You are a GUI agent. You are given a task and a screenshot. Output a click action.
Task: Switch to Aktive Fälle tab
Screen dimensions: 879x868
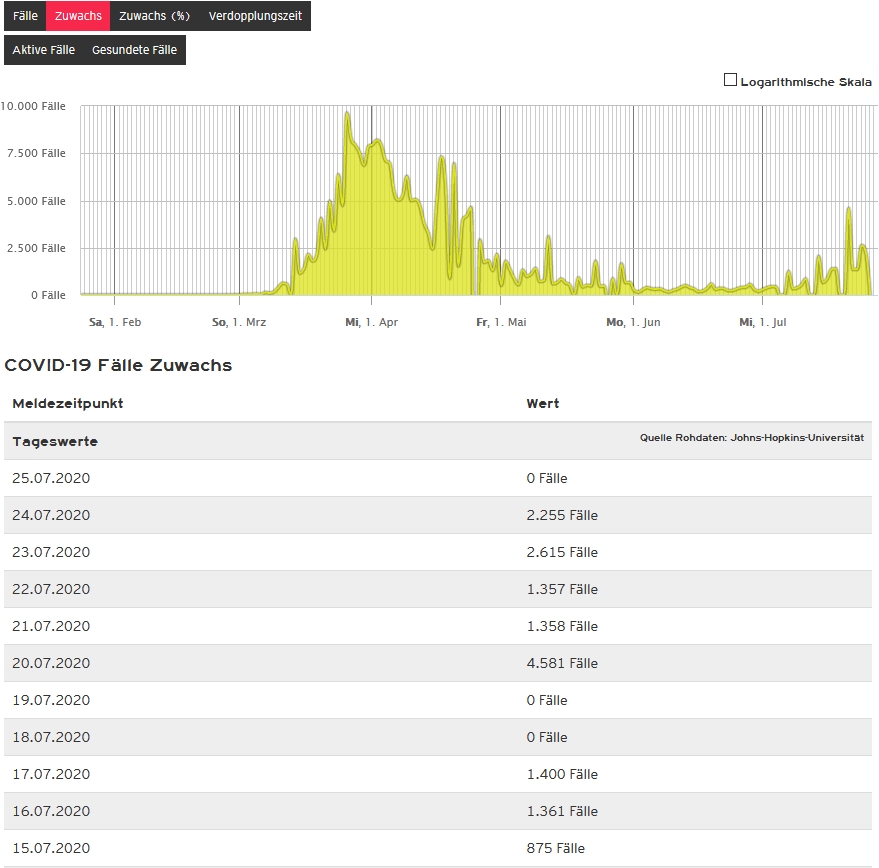[x=43, y=50]
